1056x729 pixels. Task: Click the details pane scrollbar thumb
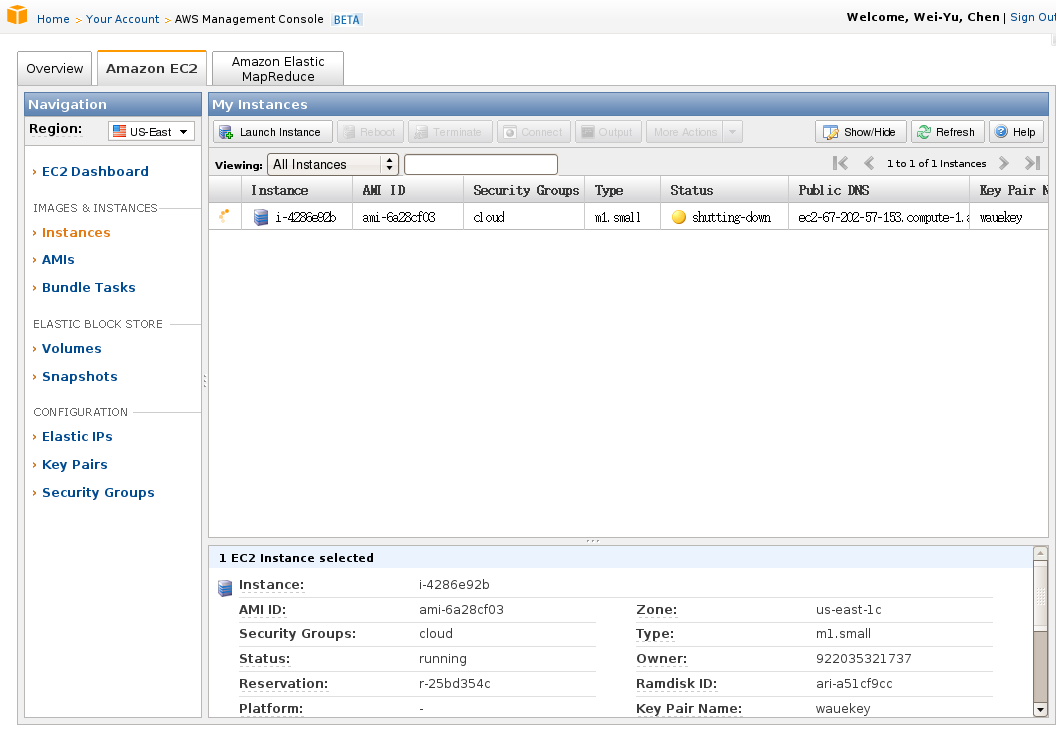click(1041, 596)
